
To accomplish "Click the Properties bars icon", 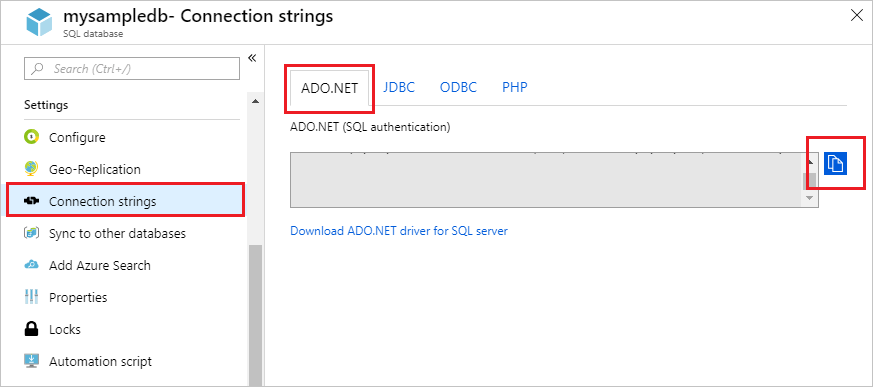I will pyautogui.click(x=31, y=297).
